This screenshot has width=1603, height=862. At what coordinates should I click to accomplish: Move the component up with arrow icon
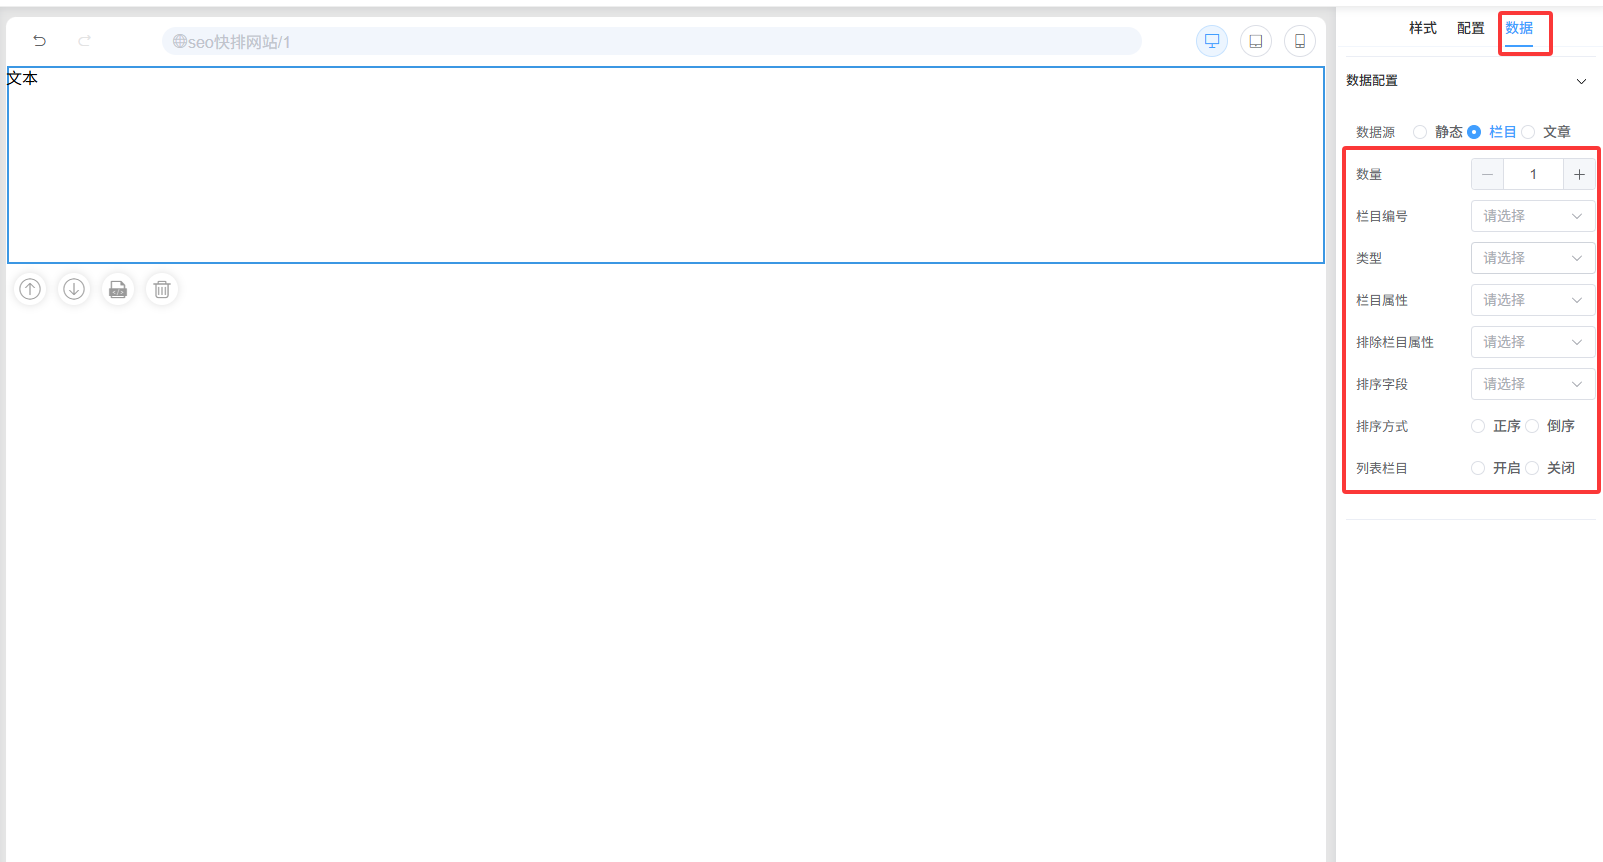[x=31, y=289]
